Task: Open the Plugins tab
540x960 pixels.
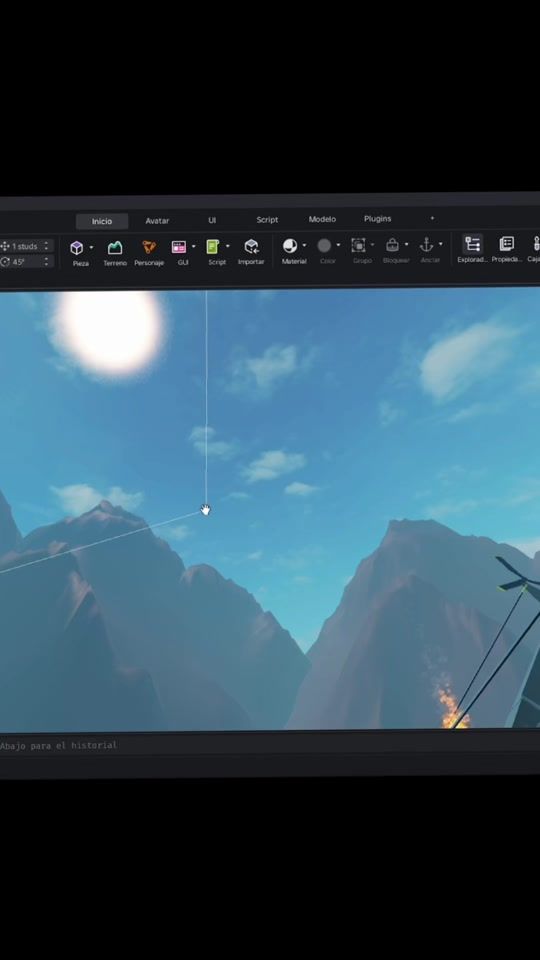Action: click(377, 219)
